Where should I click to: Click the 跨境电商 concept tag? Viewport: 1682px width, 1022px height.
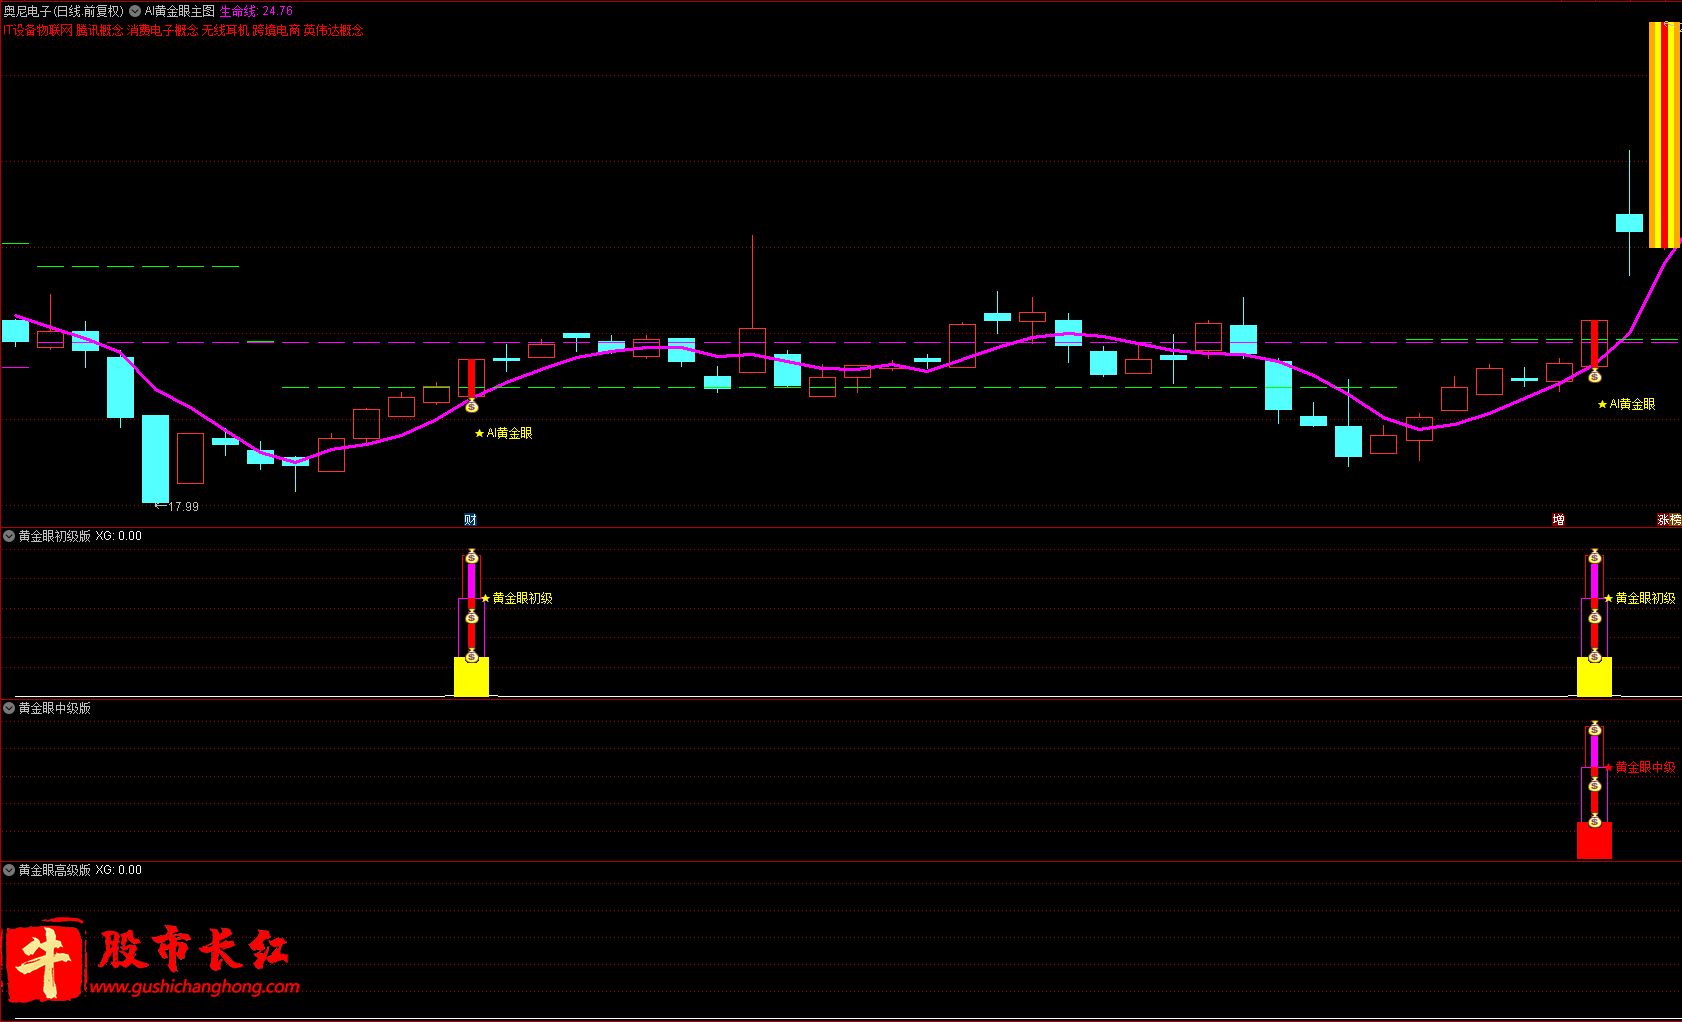pyautogui.click(x=276, y=30)
